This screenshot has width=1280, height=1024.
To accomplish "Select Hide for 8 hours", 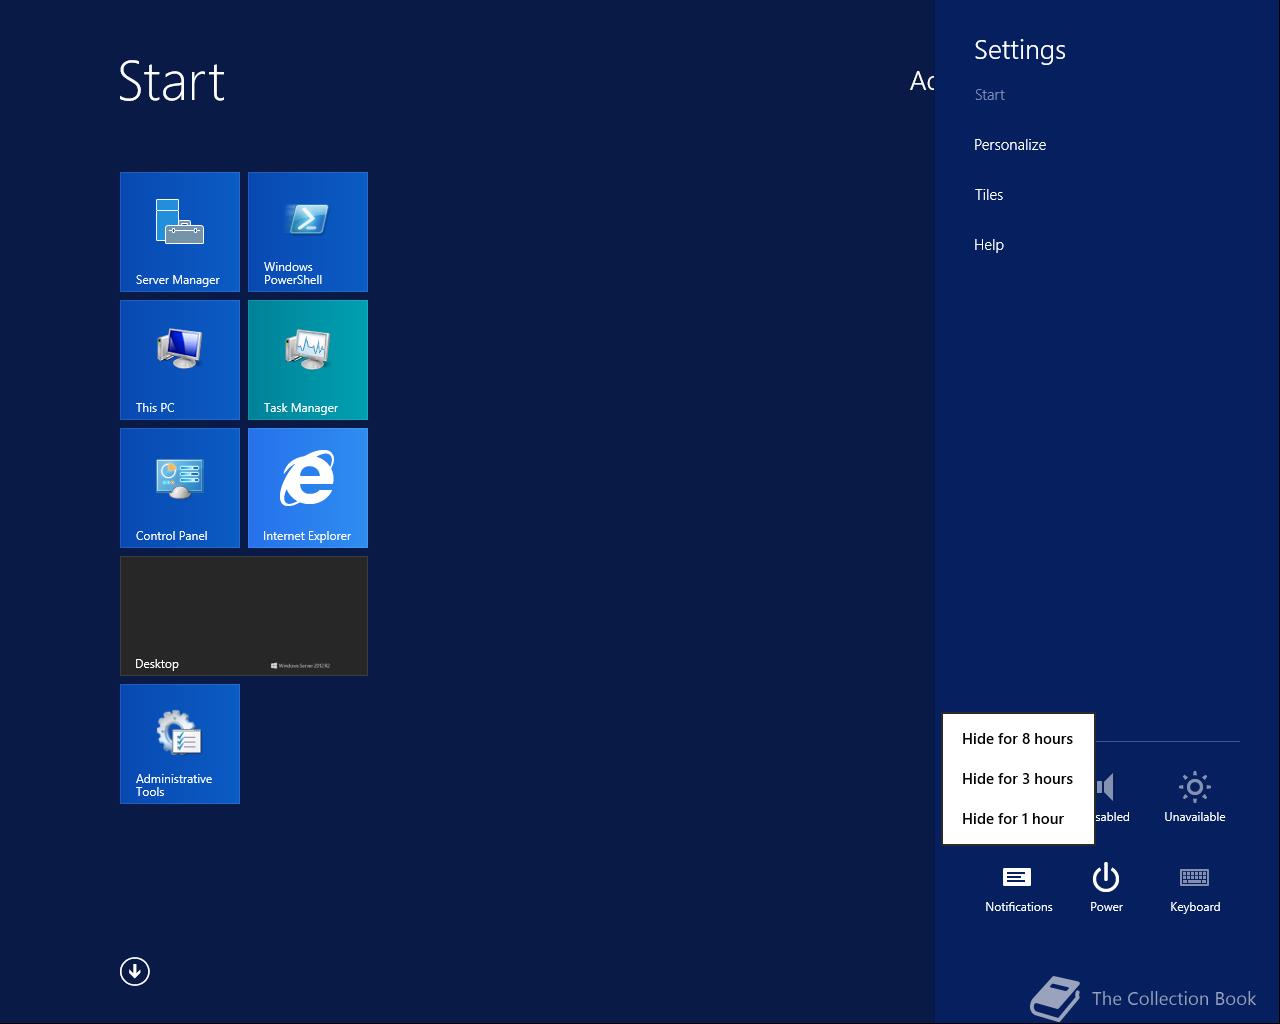I will pyautogui.click(x=1018, y=739).
